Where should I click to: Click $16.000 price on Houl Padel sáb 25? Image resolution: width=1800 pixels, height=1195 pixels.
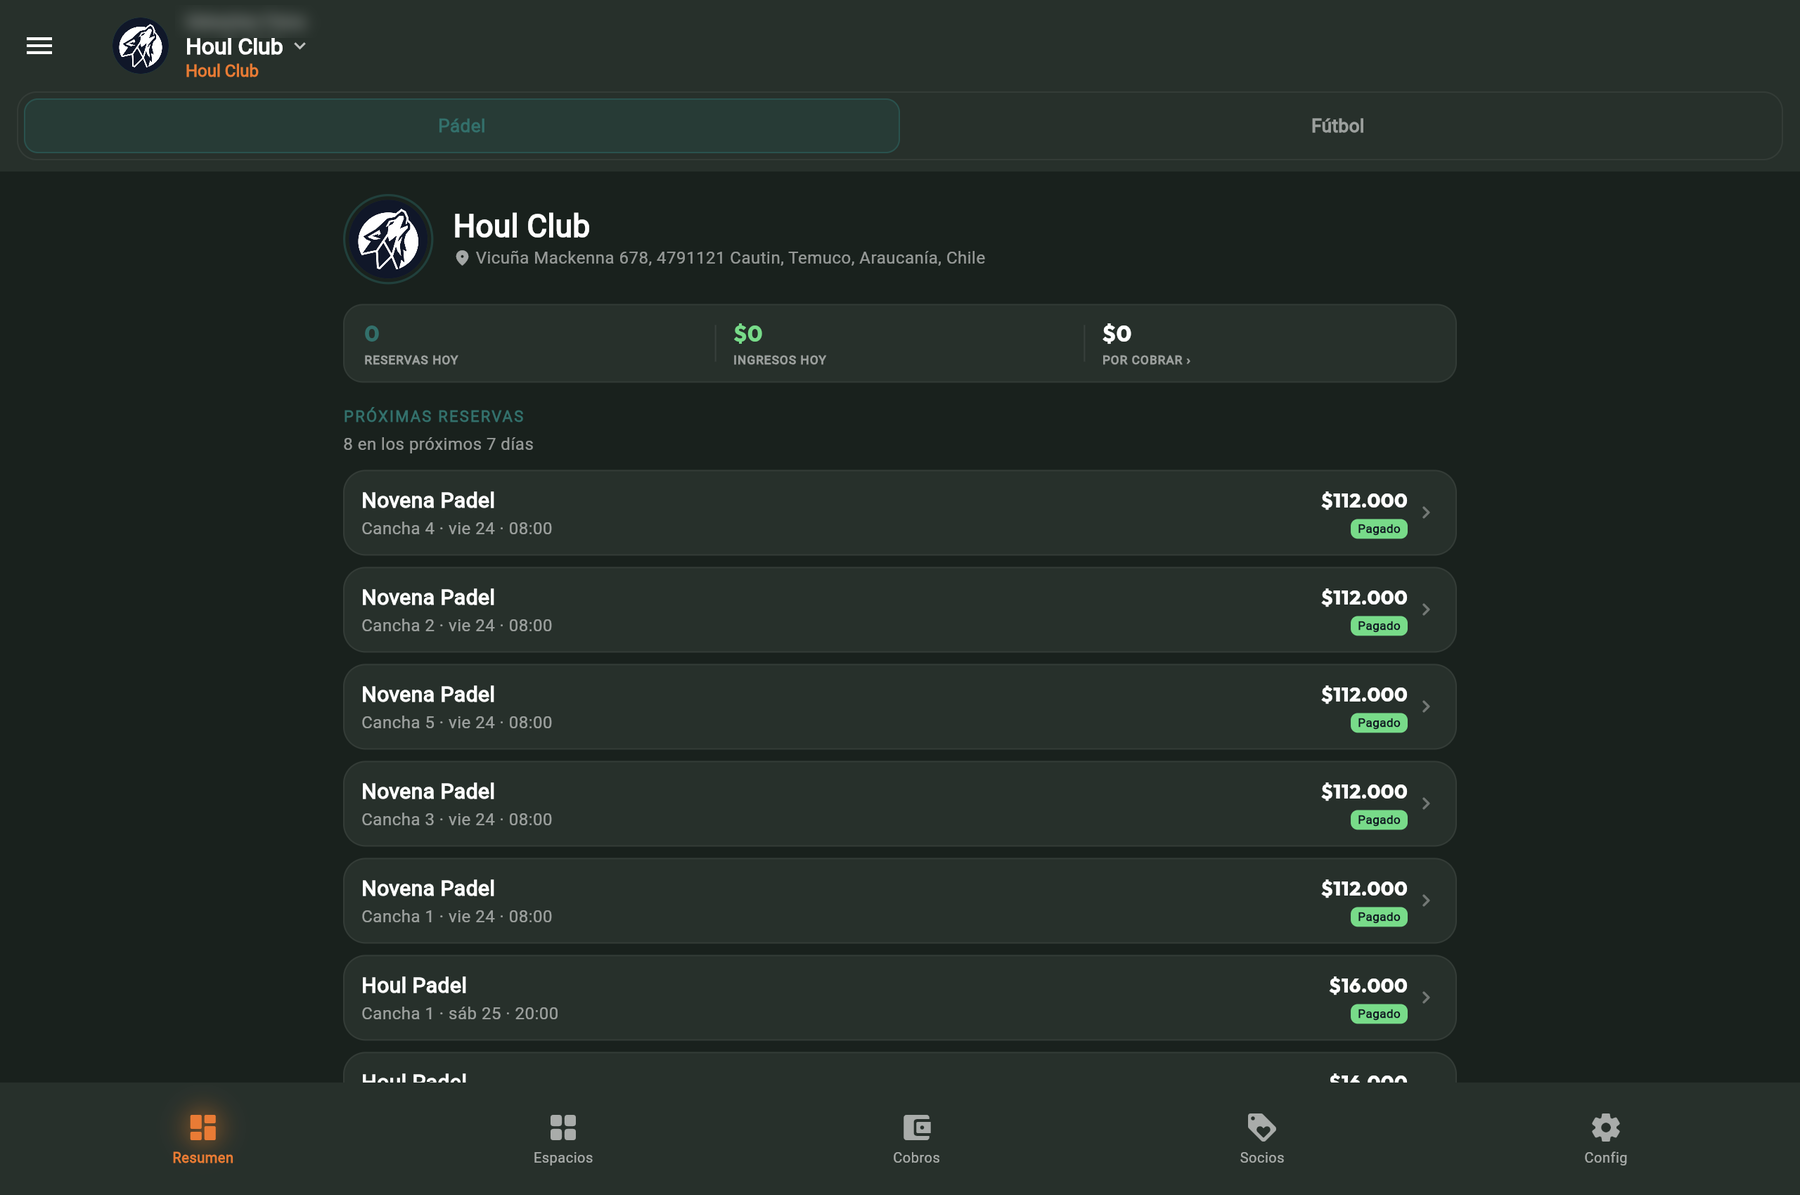[x=1368, y=986]
